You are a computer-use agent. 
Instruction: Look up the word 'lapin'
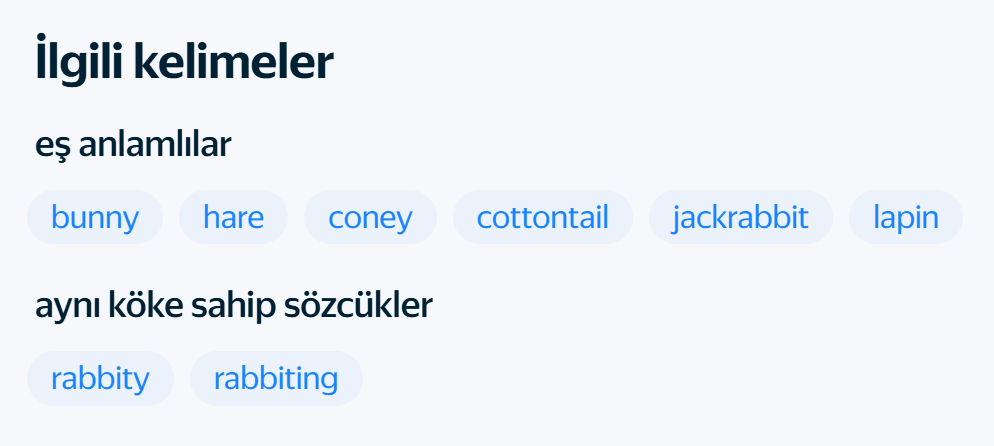[x=905, y=217]
